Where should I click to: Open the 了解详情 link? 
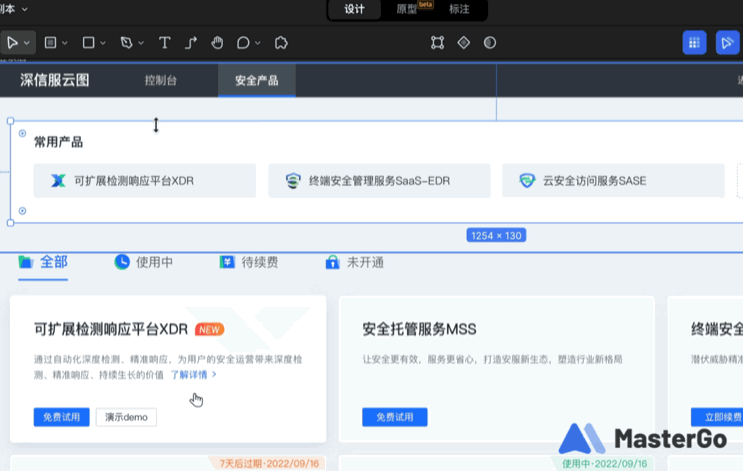click(193, 375)
